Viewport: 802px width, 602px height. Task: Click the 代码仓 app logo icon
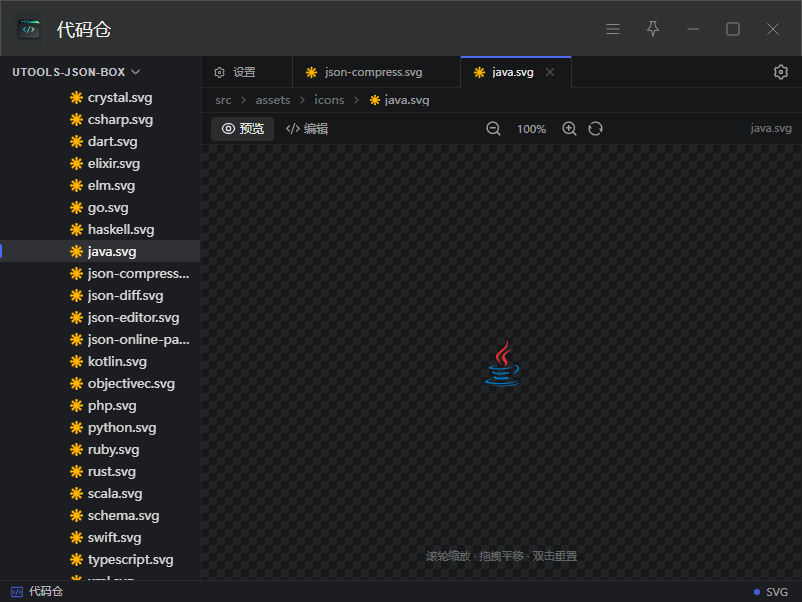(x=29, y=29)
